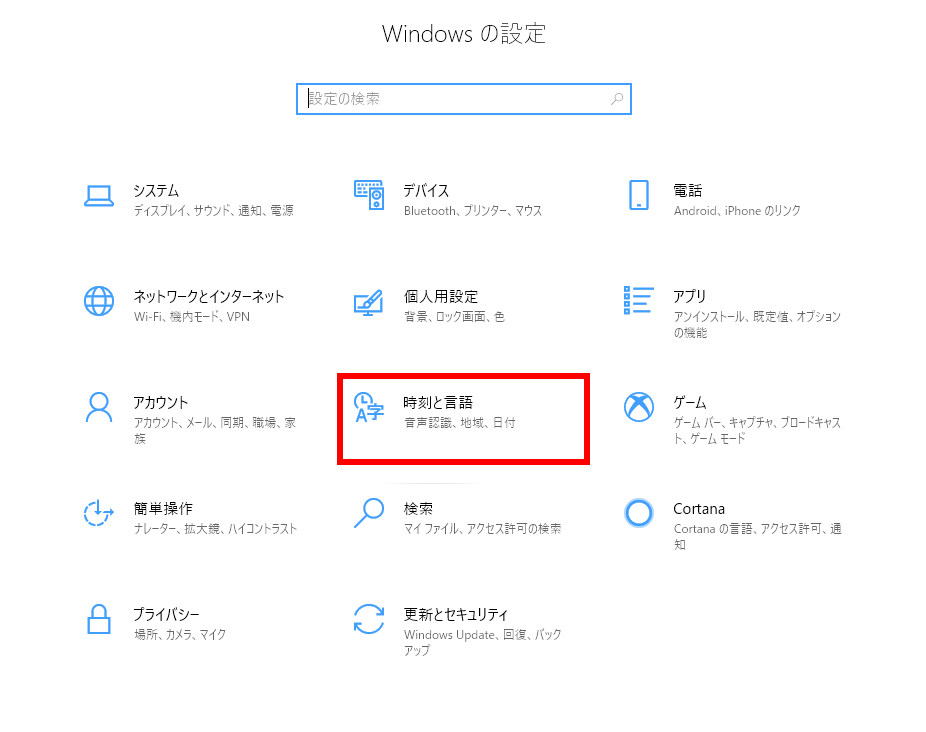Click the 簡単操作 ease of access icon
This screenshot has height=732, width=926.
(x=98, y=513)
